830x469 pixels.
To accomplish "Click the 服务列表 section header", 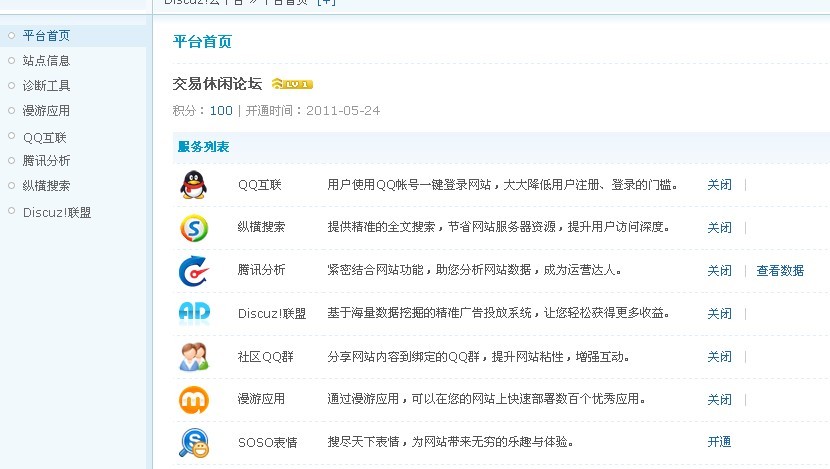I will (x=203, y=147).
